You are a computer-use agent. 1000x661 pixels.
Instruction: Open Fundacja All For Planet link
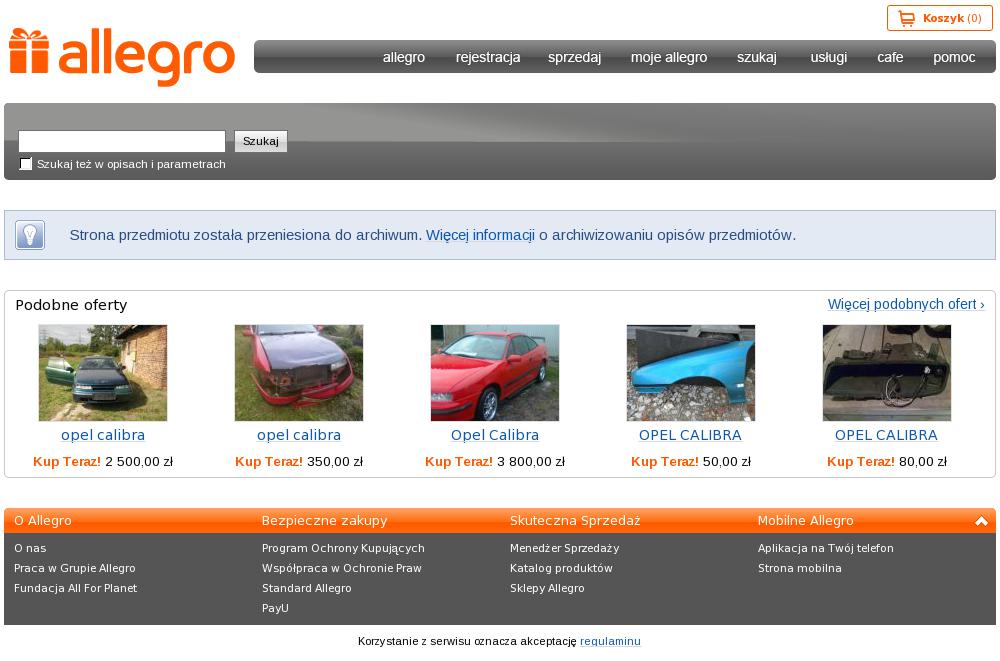tap(75, 588)
